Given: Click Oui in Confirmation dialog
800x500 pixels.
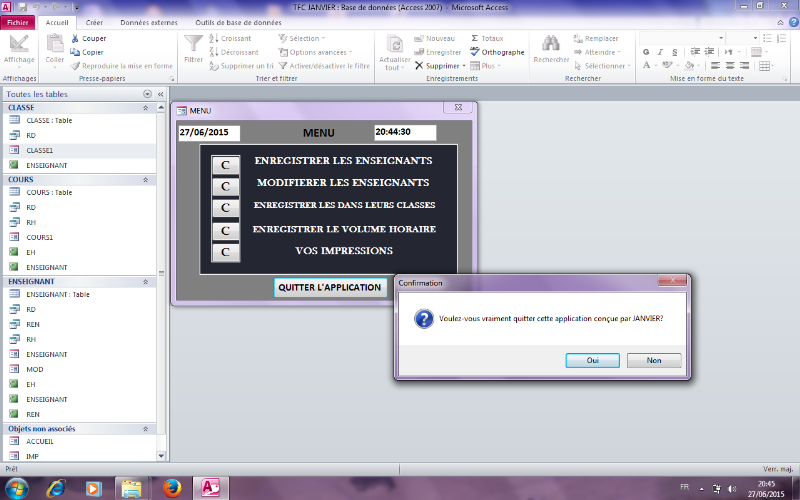Looking at the screenshot, I should click(592, 360).
